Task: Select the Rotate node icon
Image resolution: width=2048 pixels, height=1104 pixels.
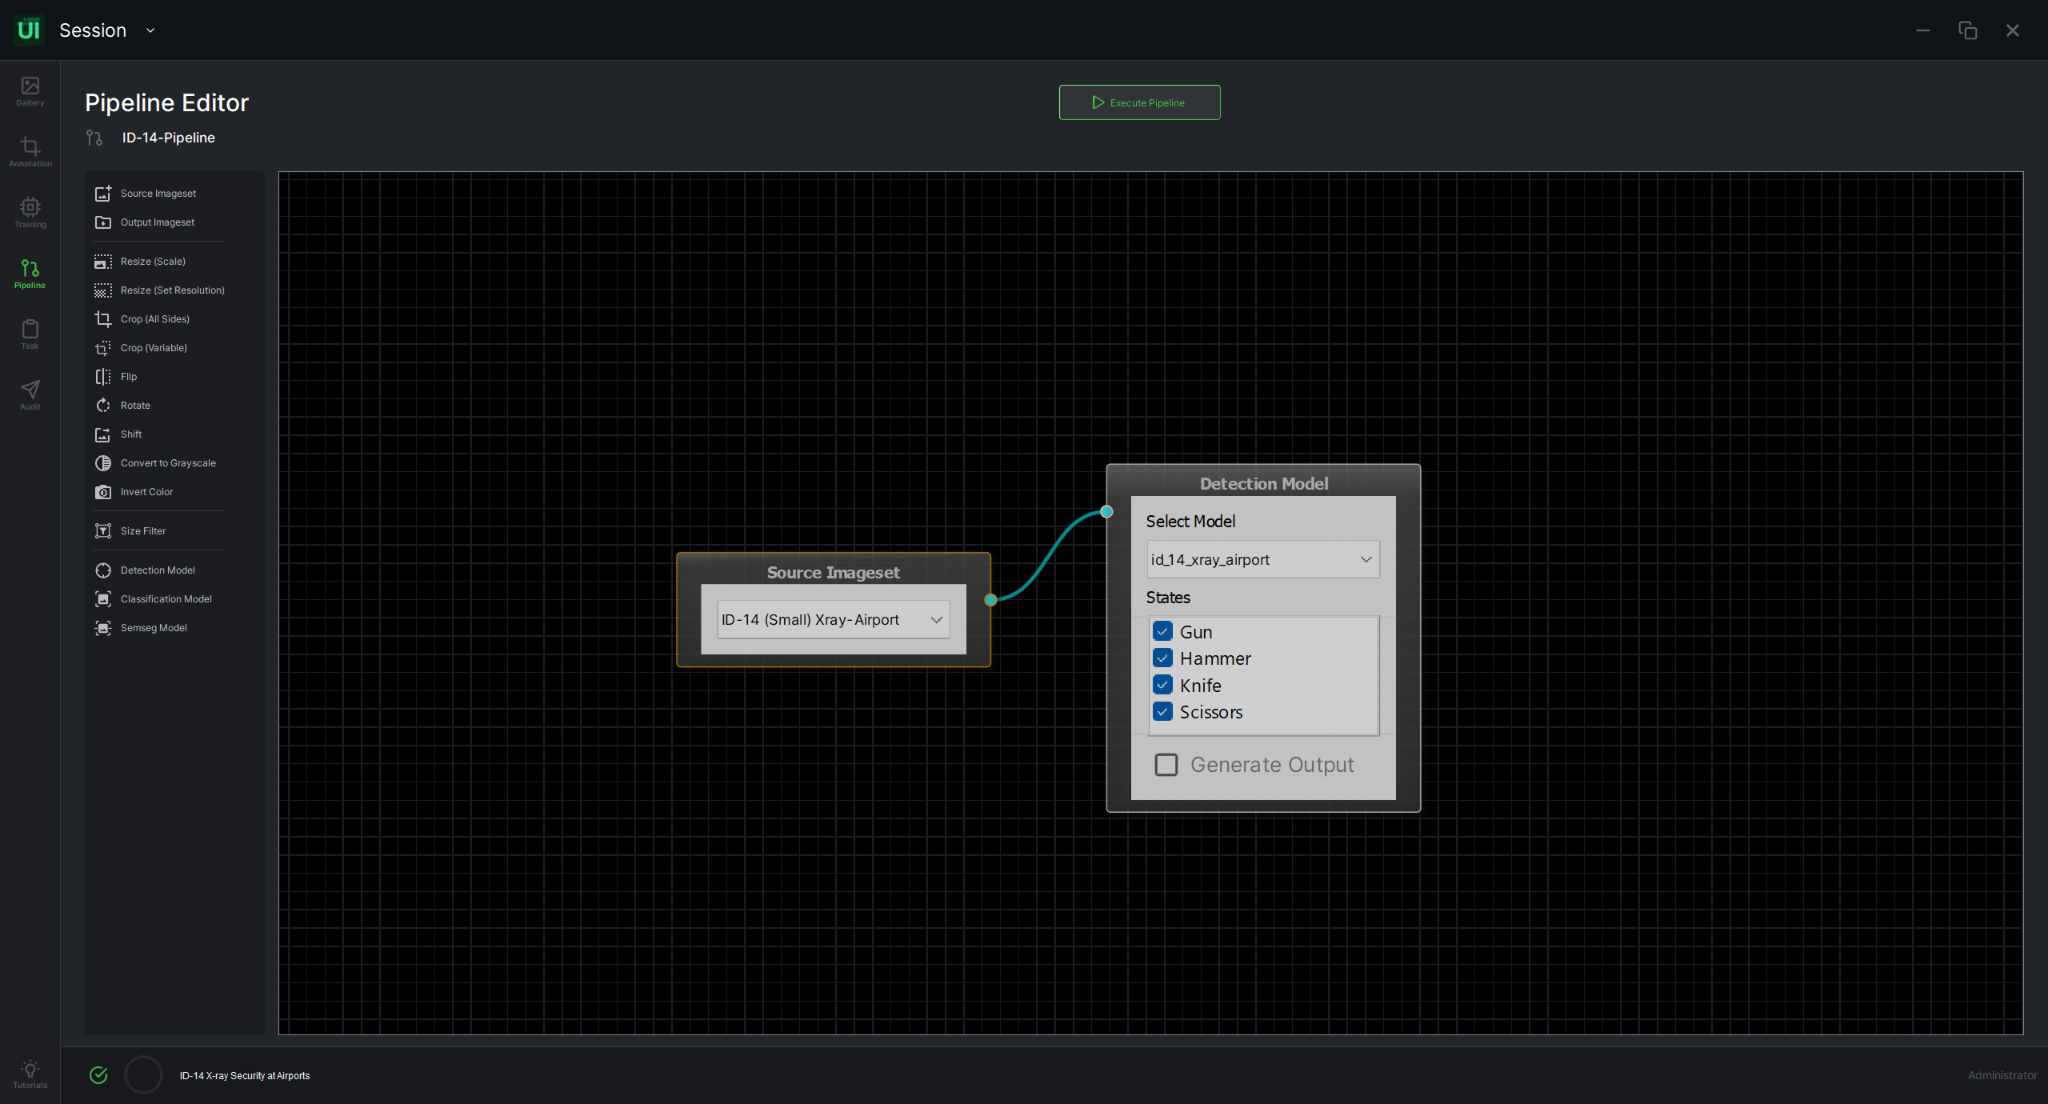Action: pyautogui.click(x=103, y=406)
